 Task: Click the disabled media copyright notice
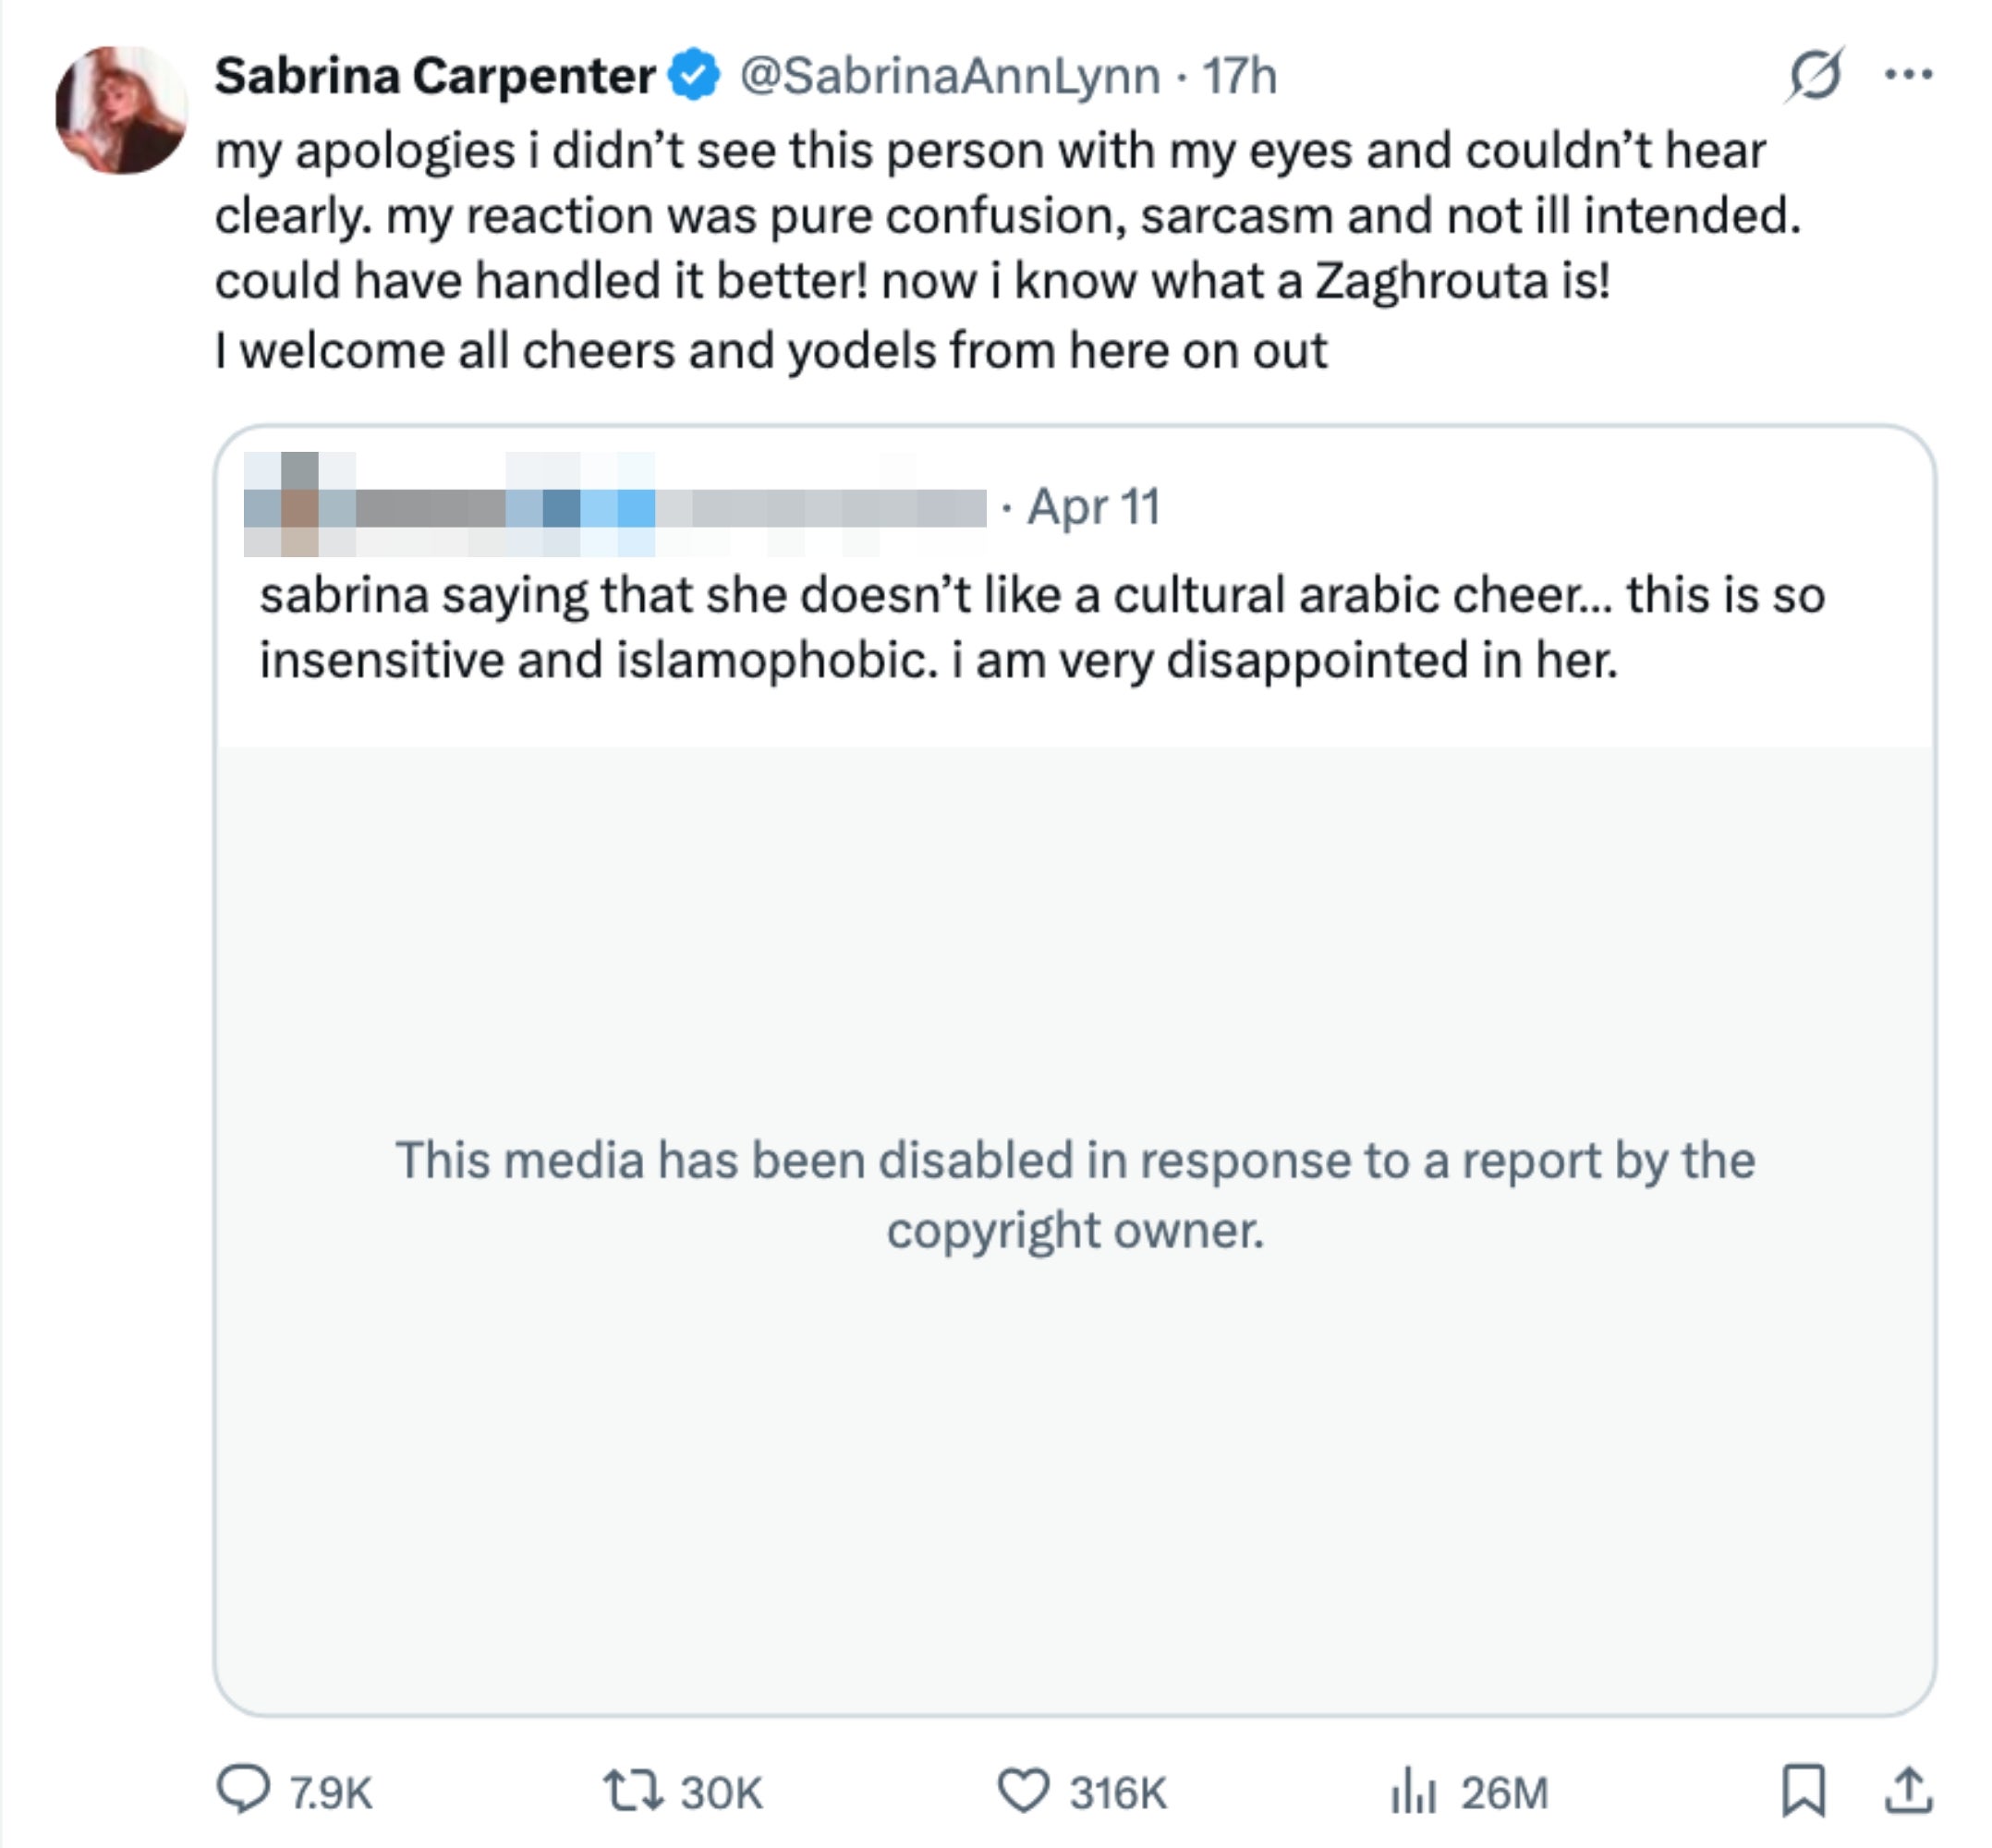click(1075, 1194)
